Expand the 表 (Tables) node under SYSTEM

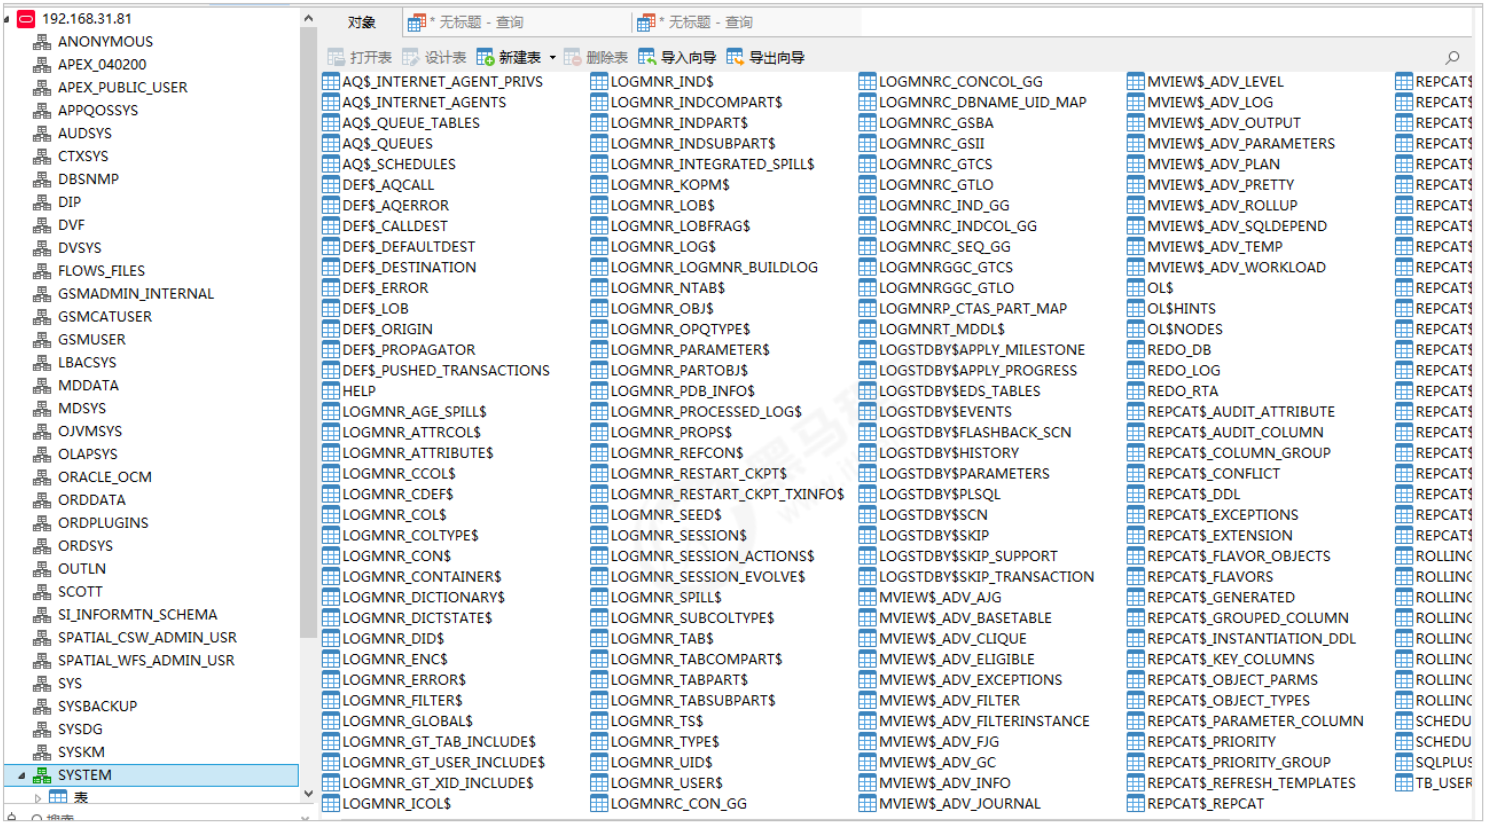(38, 798)
